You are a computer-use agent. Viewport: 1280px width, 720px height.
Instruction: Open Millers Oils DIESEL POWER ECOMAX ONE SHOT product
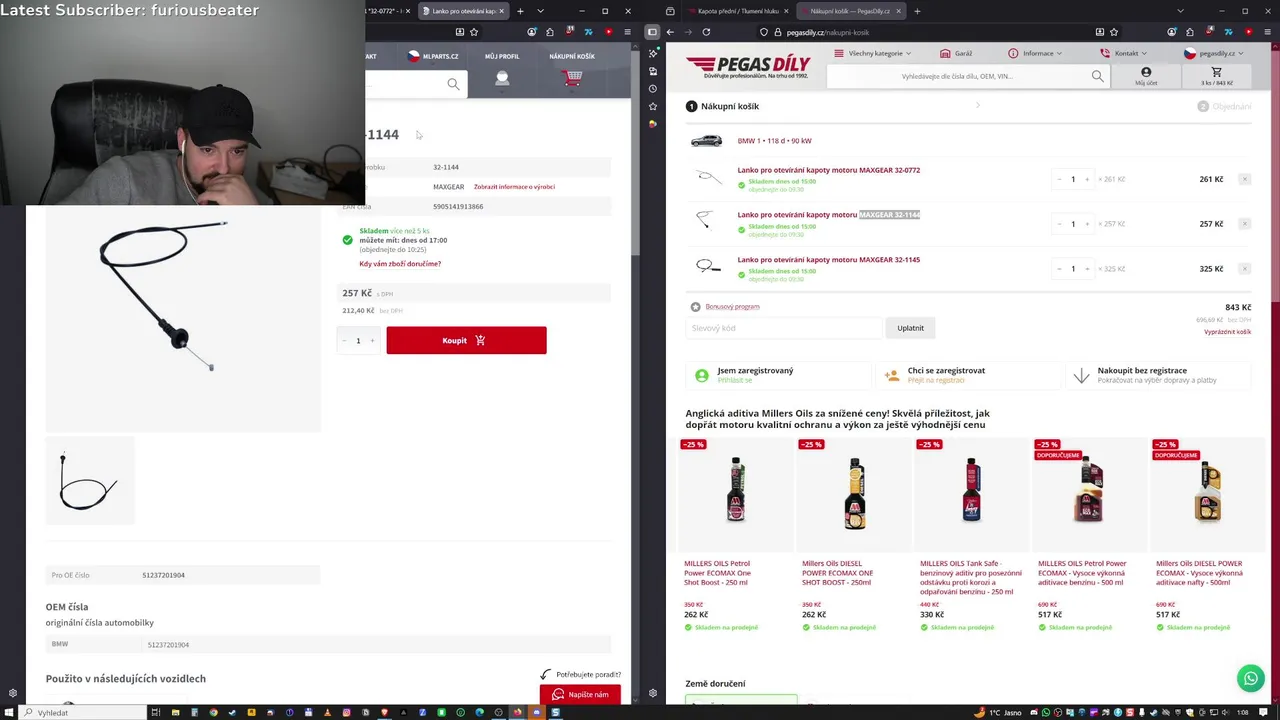pyautogui.click(x=853, y=535)
